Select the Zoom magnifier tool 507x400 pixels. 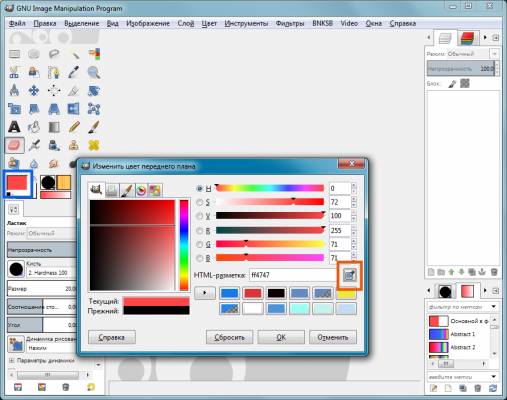(x=94, y=72)
